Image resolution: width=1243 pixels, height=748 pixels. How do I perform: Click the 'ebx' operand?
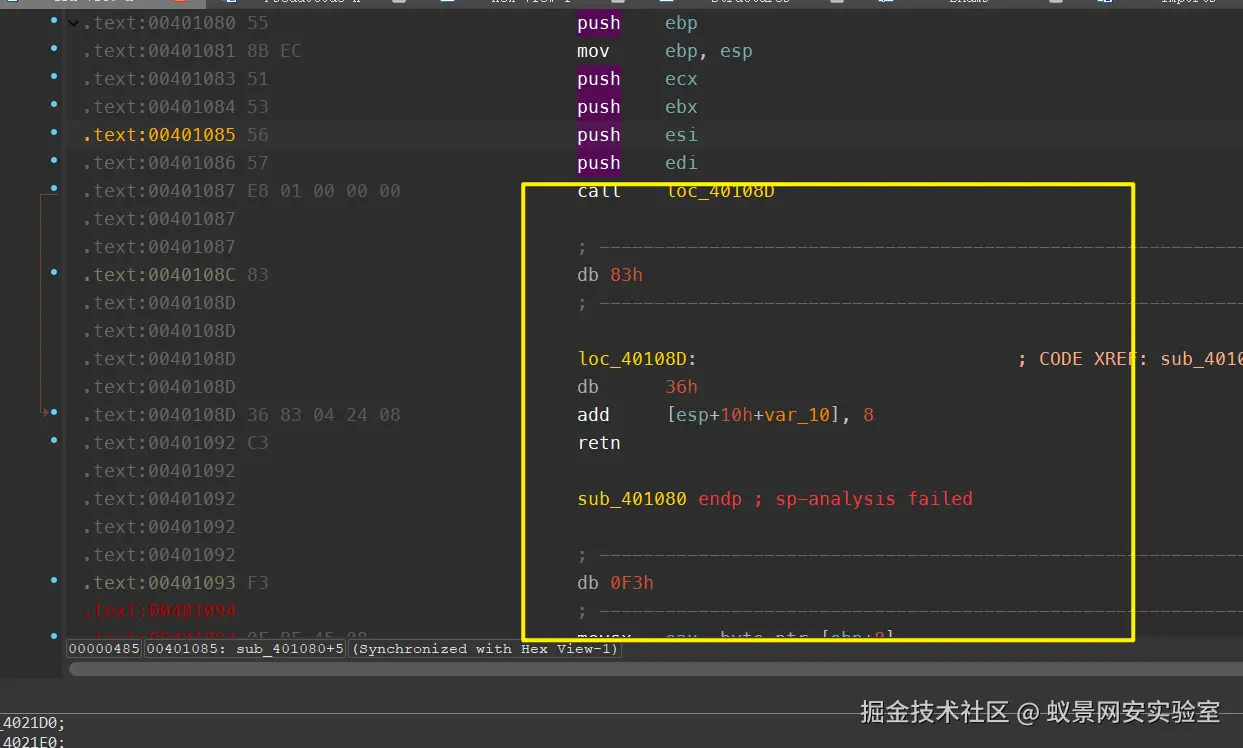point(681,107)
